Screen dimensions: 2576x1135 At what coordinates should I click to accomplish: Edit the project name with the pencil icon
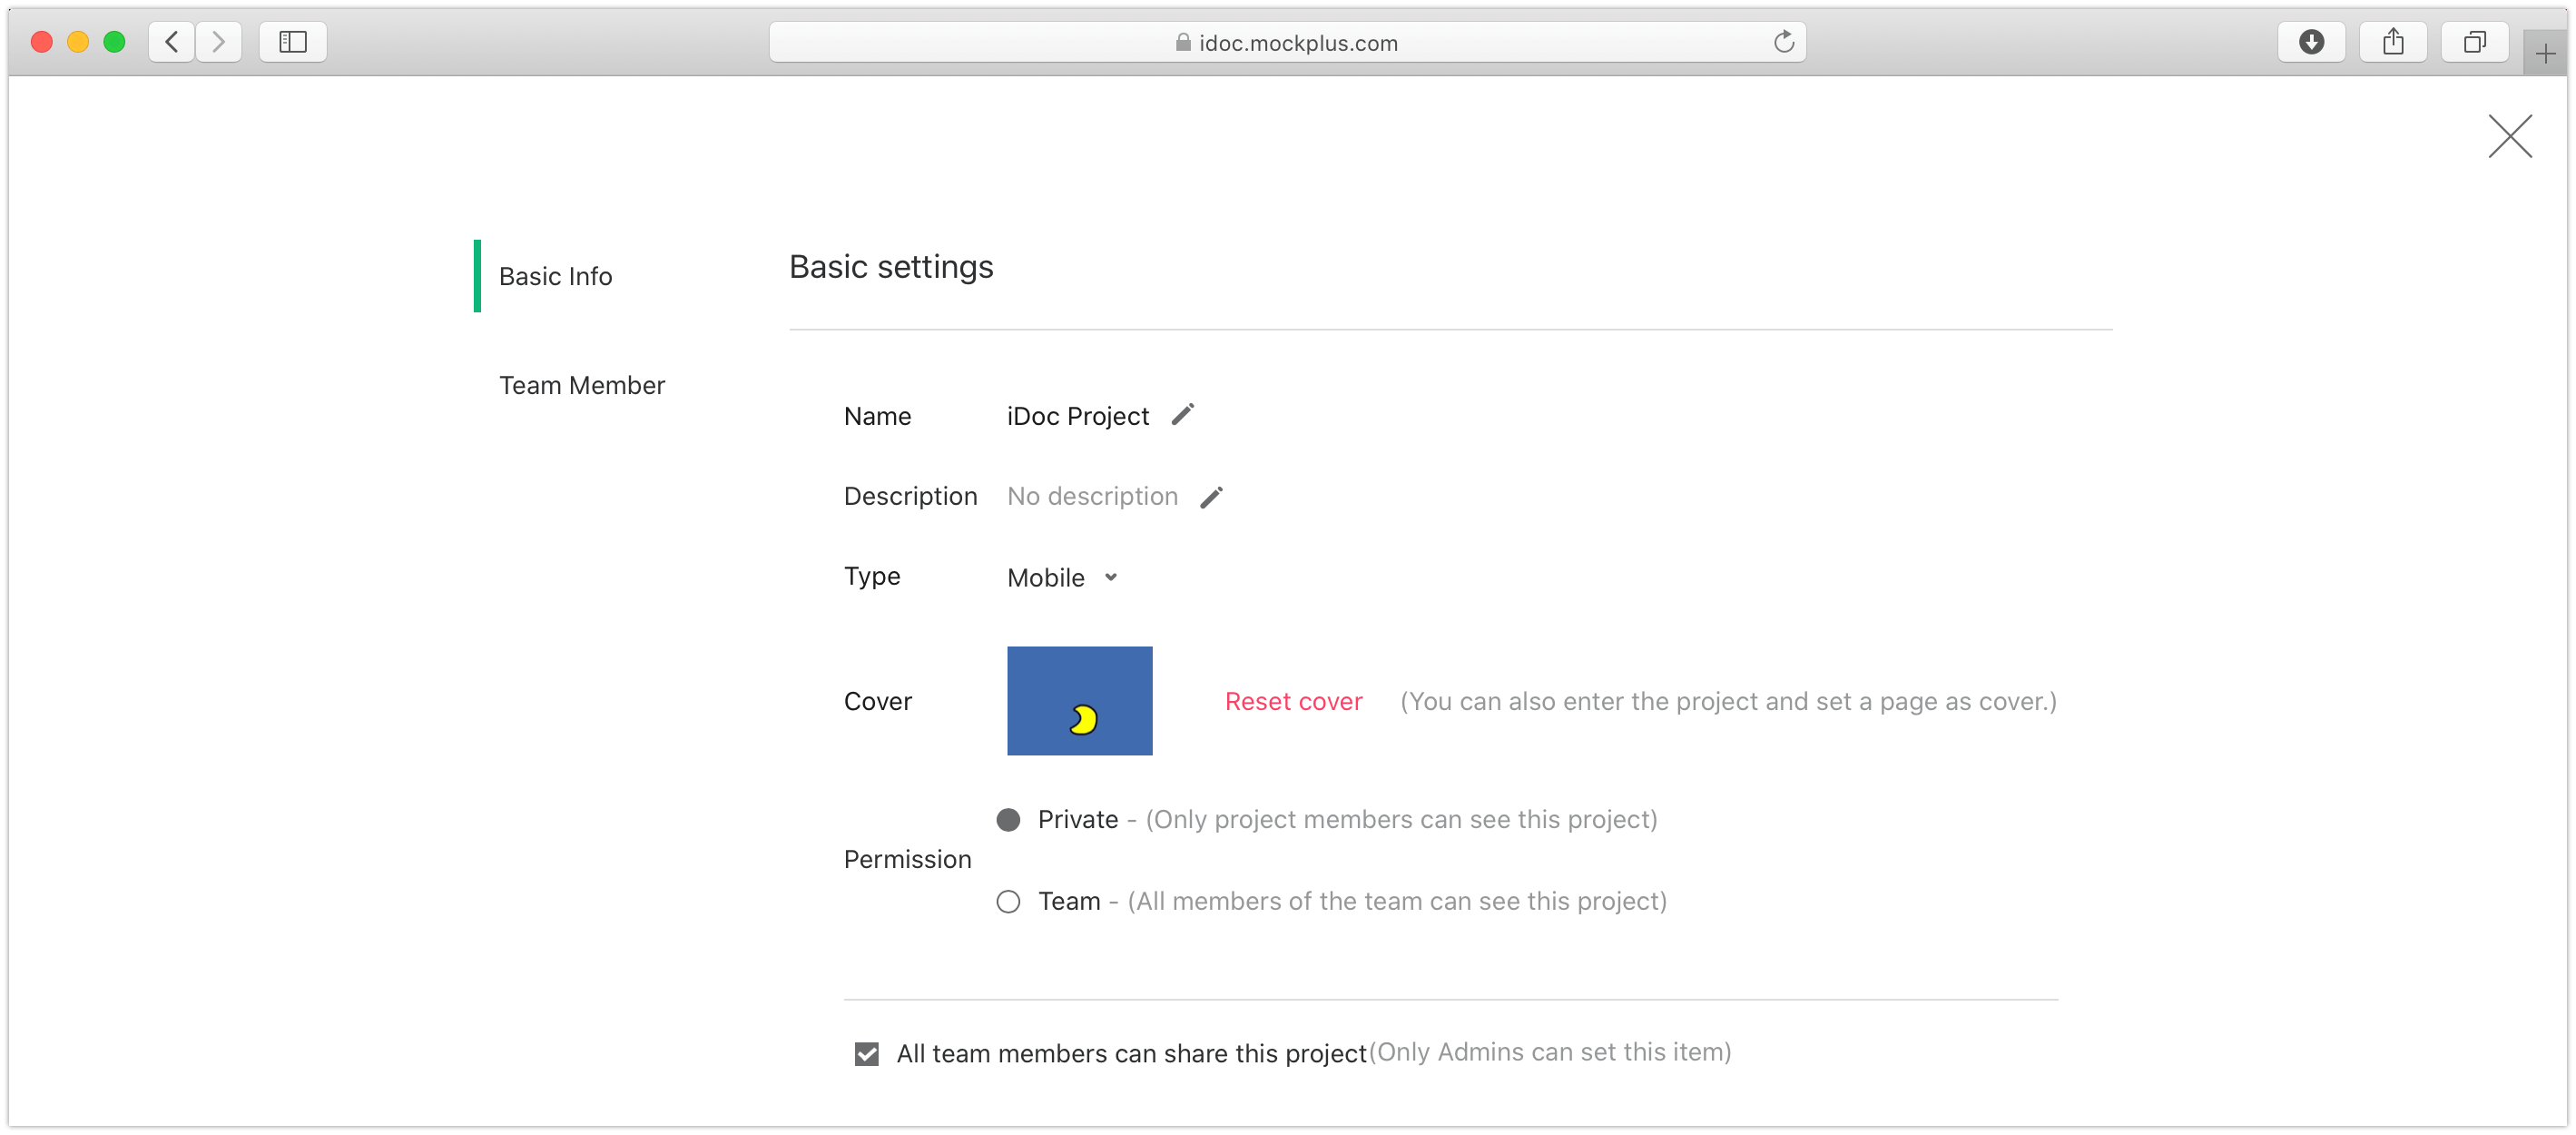(1182, 415)
